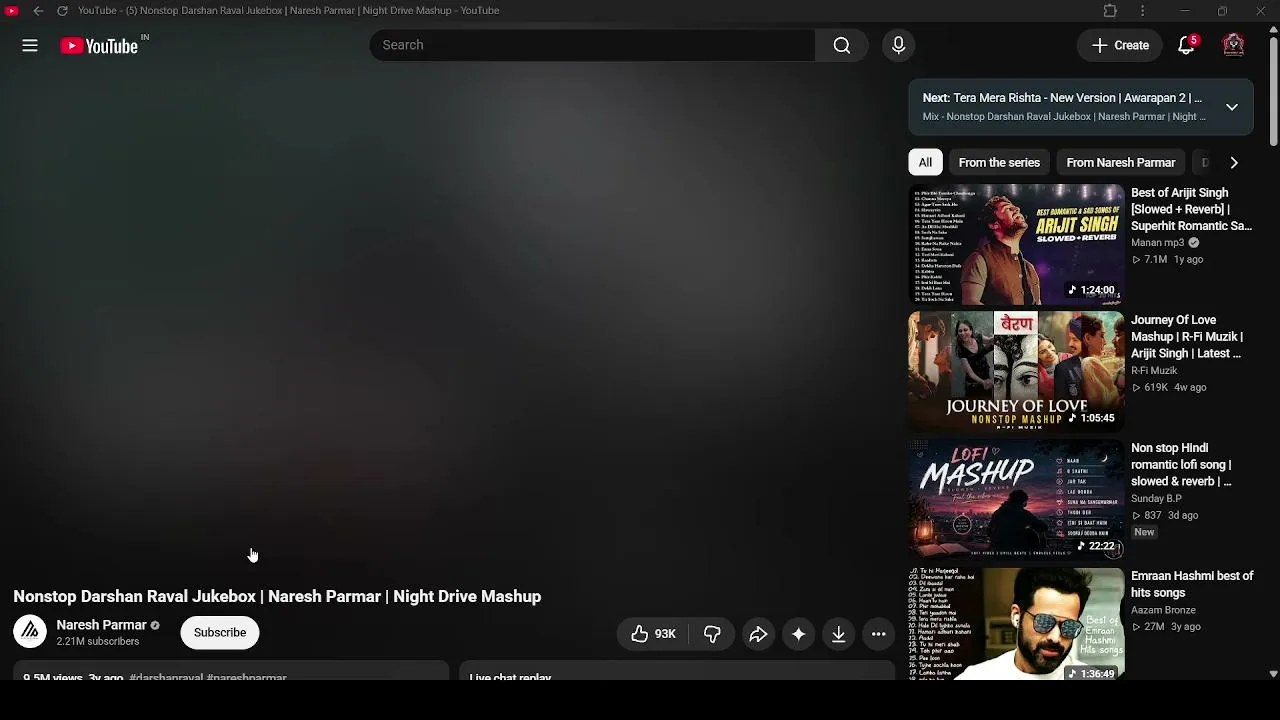Open Journey Of Love Mashup video title
Screen dimensions: 1280x720
point(1187,337)
